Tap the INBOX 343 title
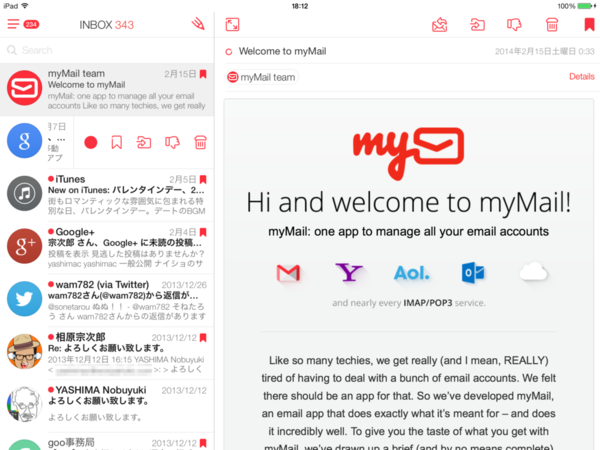The height and width of the screenshot is (450, 600). pos(107,25)
